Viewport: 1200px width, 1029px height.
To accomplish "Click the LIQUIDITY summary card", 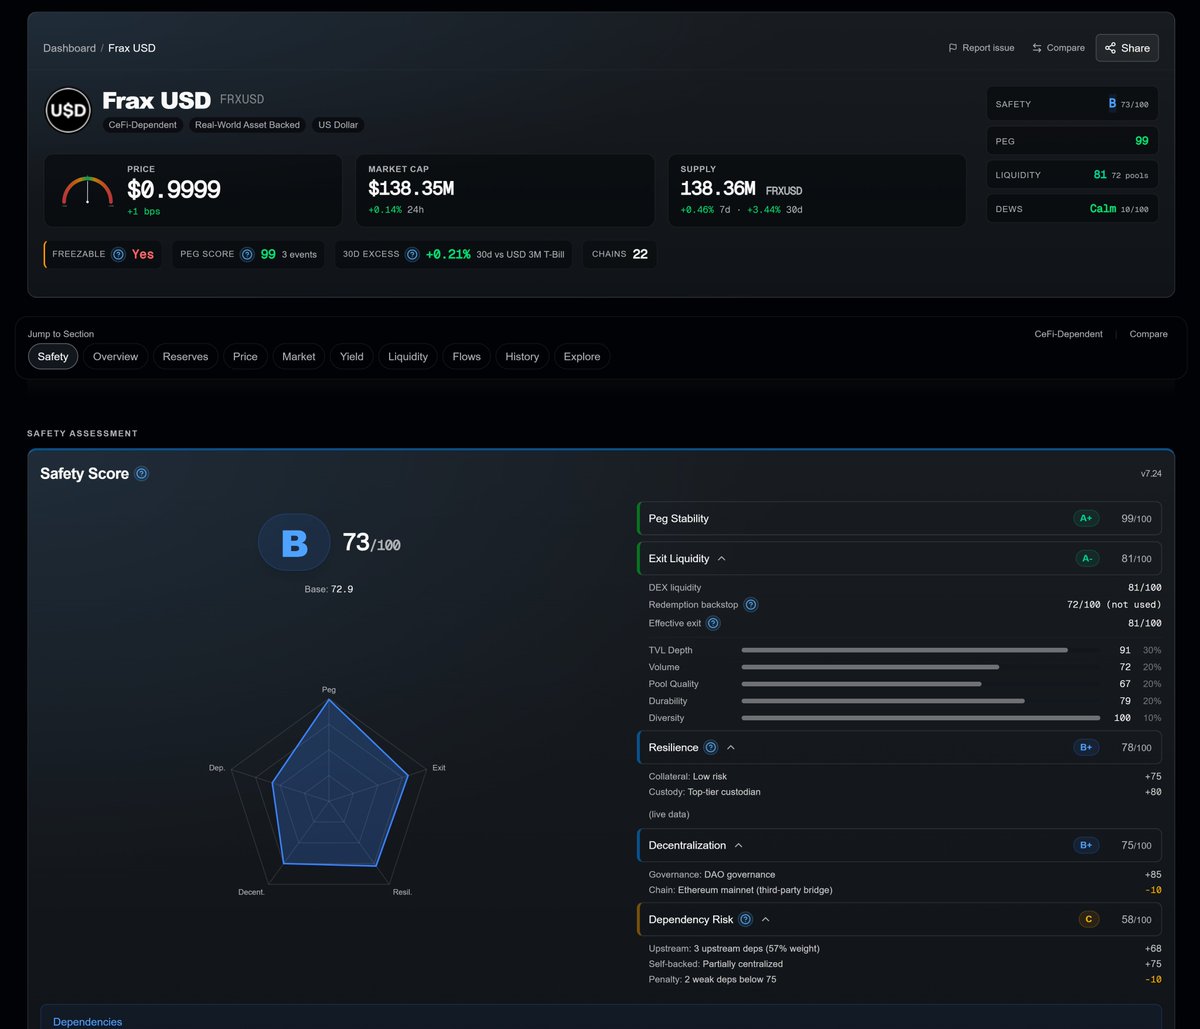I will [x=1073, y=175].
